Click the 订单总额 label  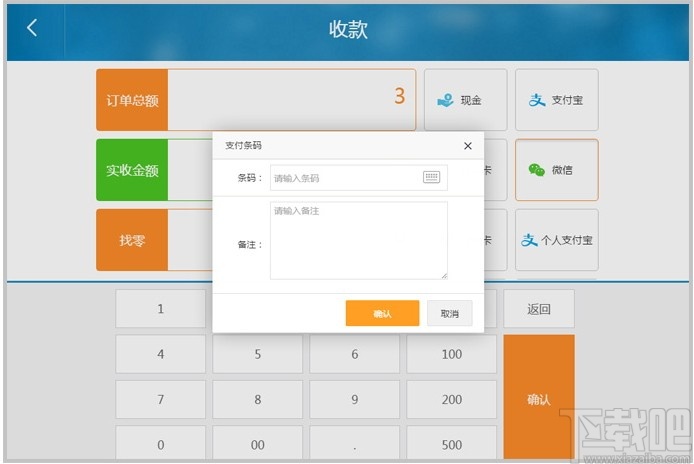click(132, 100)
